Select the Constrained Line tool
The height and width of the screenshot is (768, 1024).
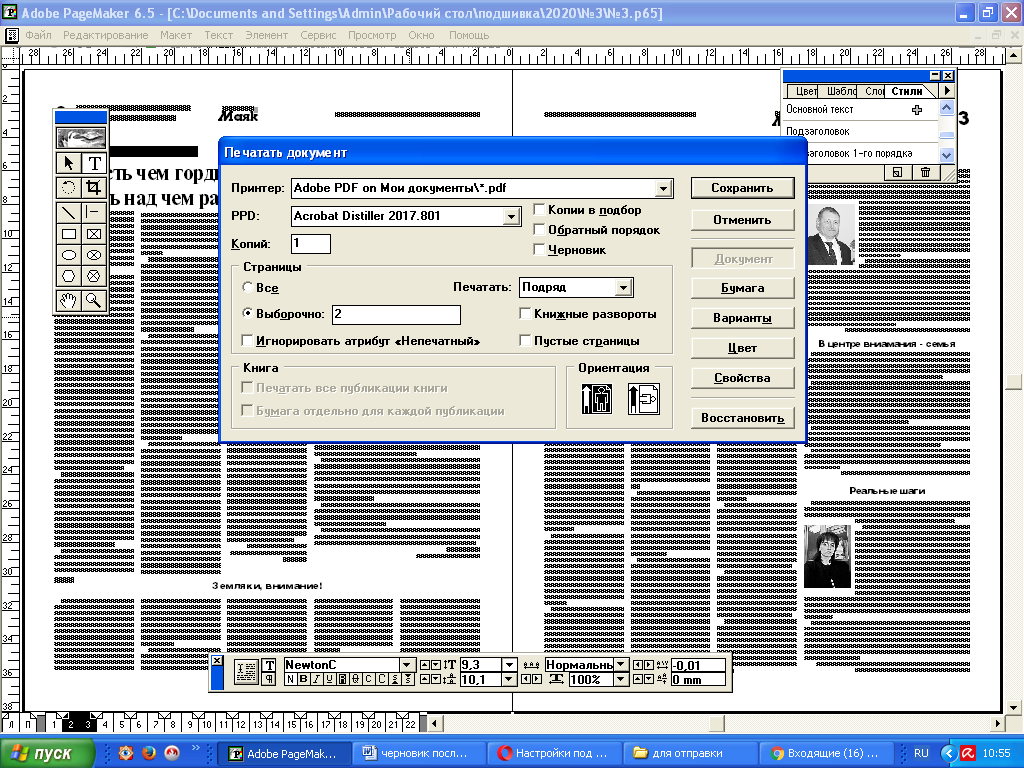click(x=94, y=212)
